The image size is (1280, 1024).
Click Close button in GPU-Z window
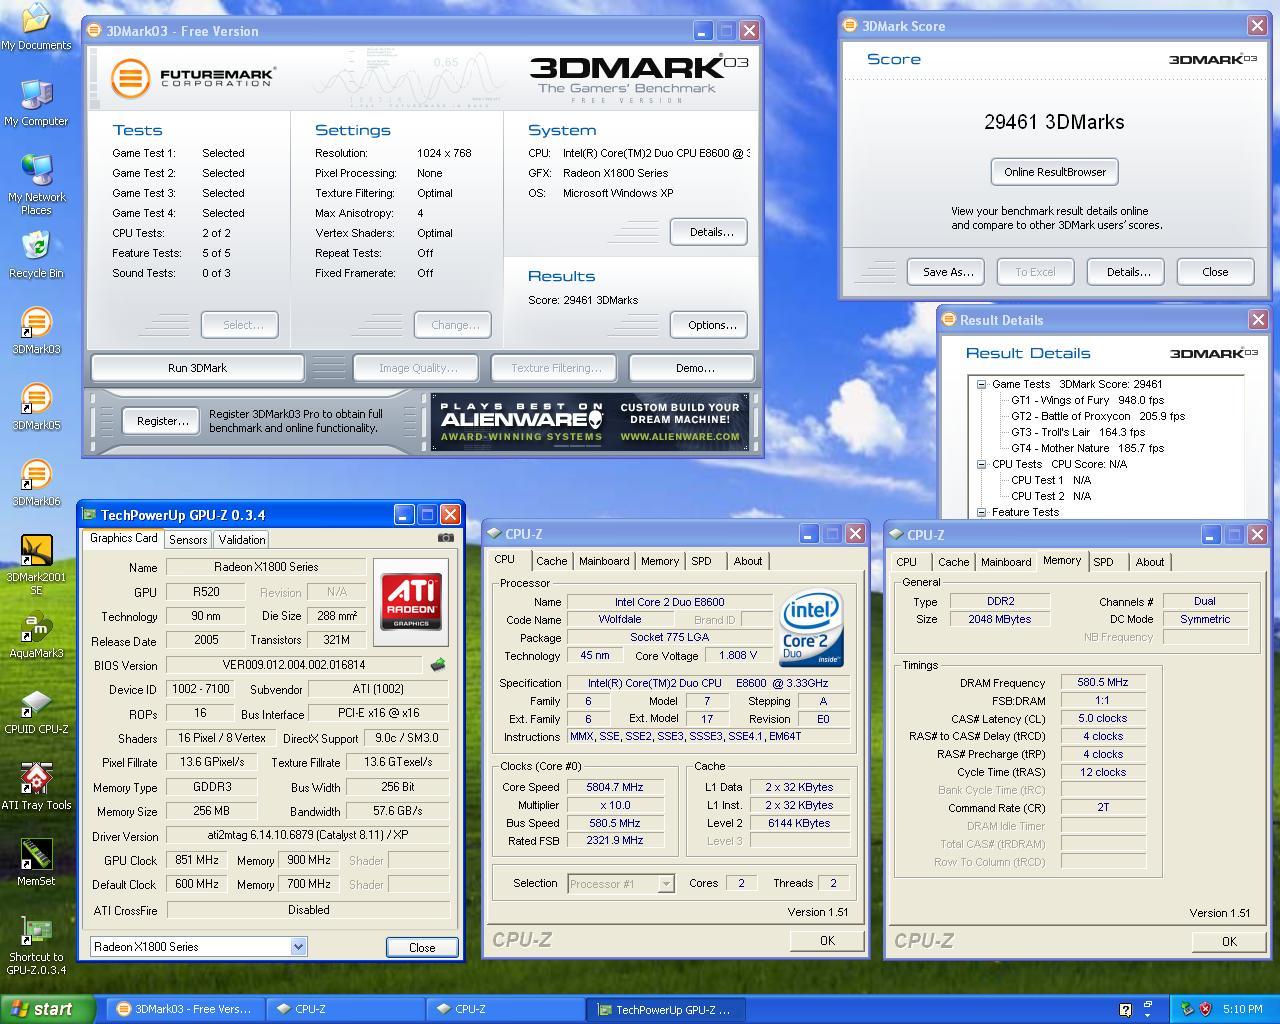coord(422,947)
